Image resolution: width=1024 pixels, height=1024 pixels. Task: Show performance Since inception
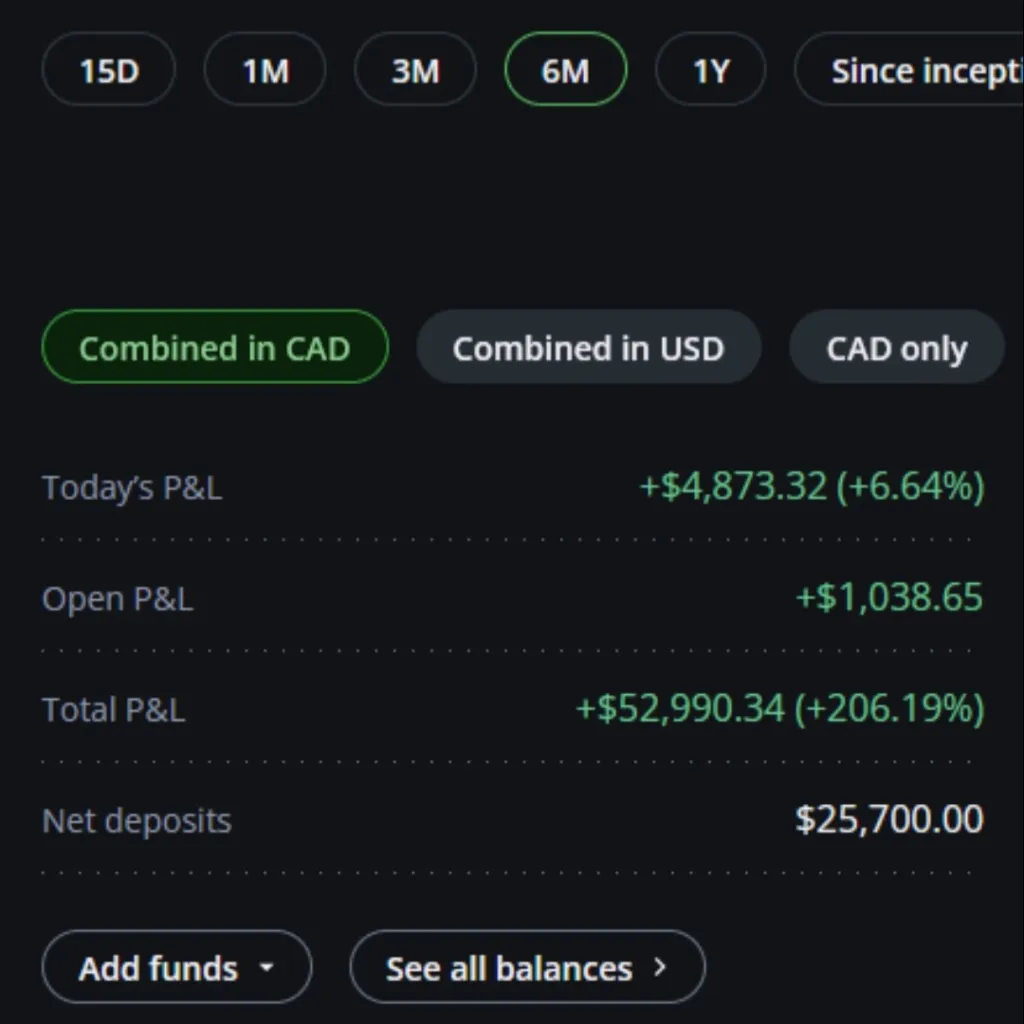click(x=909, y=69)
